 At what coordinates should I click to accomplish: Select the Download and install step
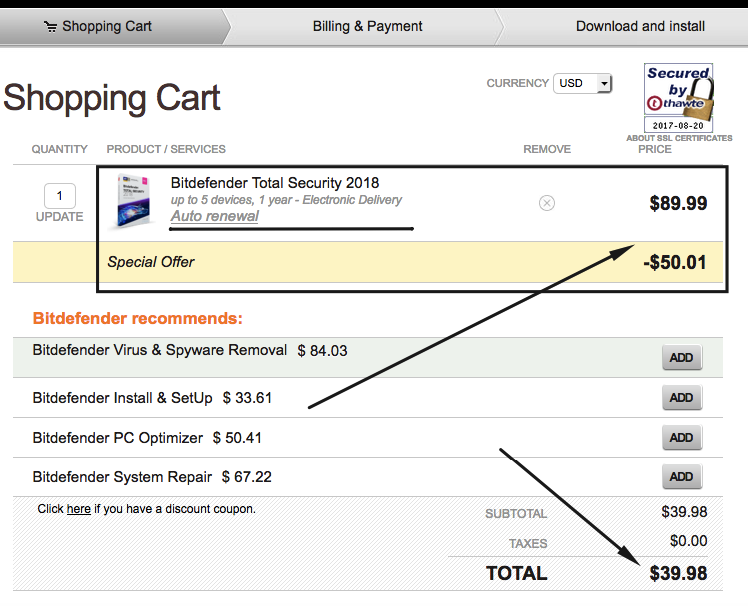point(640,26)
